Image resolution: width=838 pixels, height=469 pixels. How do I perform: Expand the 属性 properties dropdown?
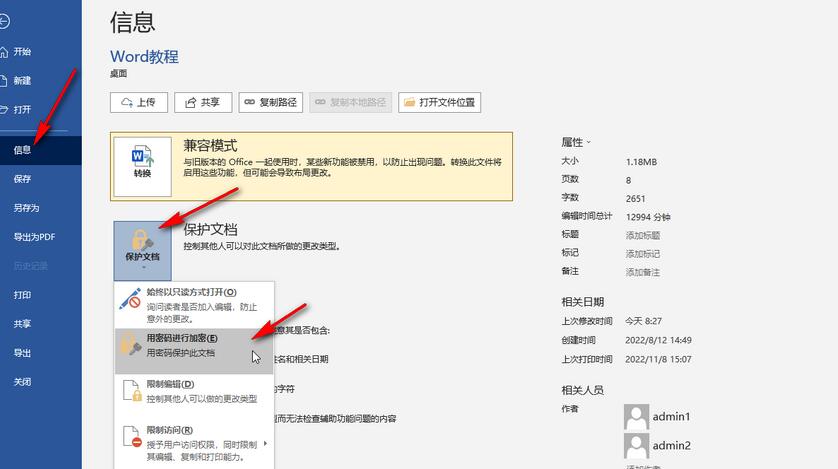point(576,143)
